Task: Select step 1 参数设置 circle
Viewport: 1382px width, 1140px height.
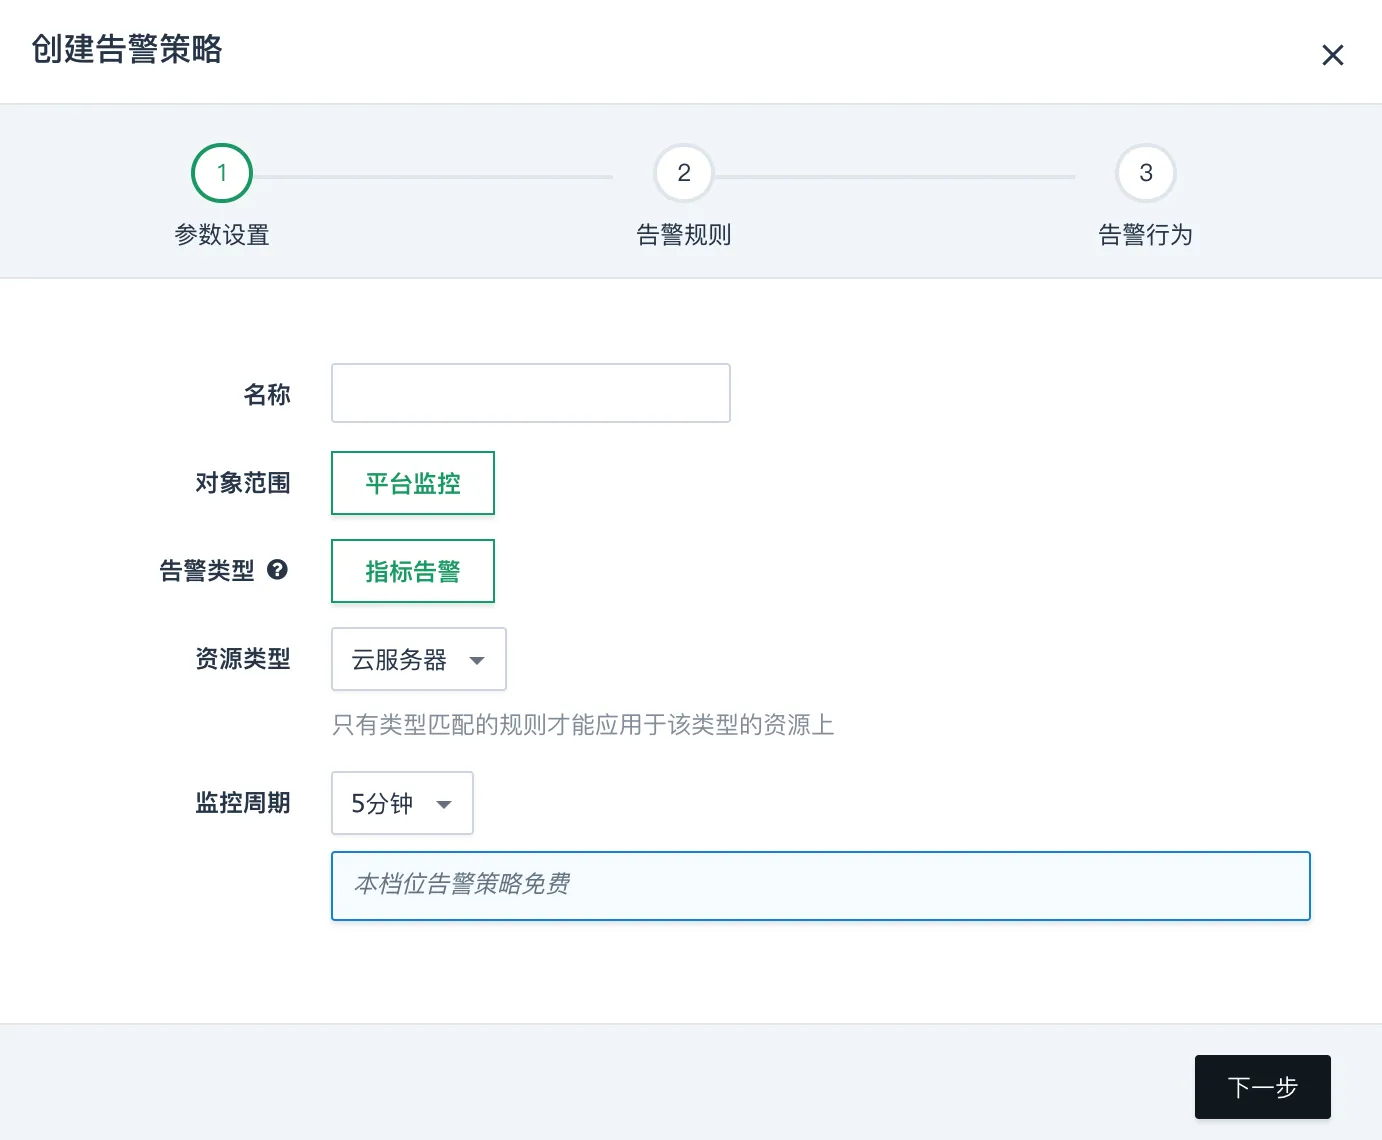Action: click(222, 173)
